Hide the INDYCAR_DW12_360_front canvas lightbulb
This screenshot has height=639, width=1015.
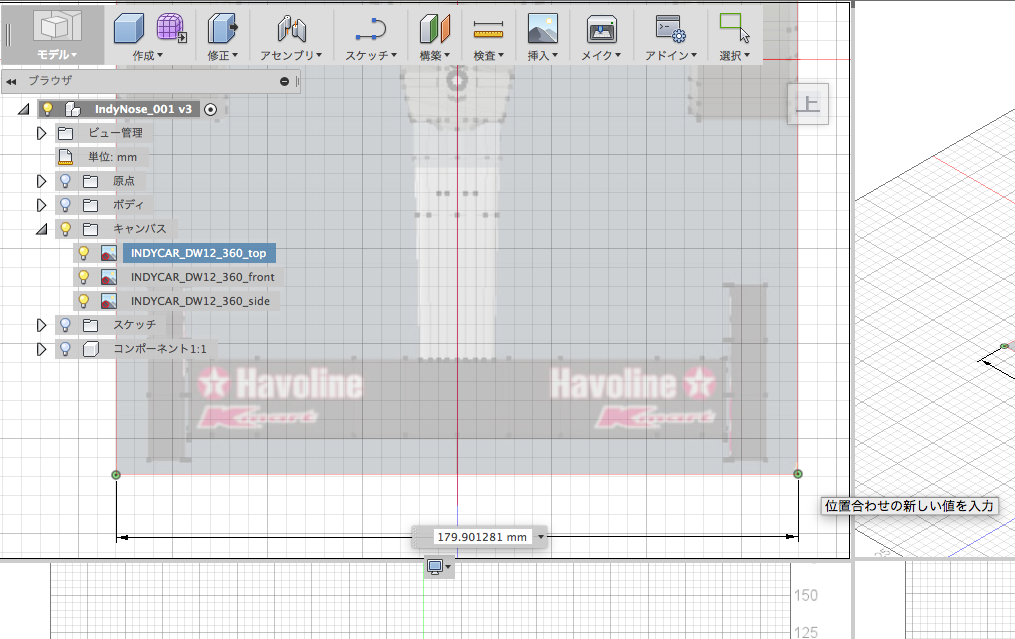(x=84, y=276)
